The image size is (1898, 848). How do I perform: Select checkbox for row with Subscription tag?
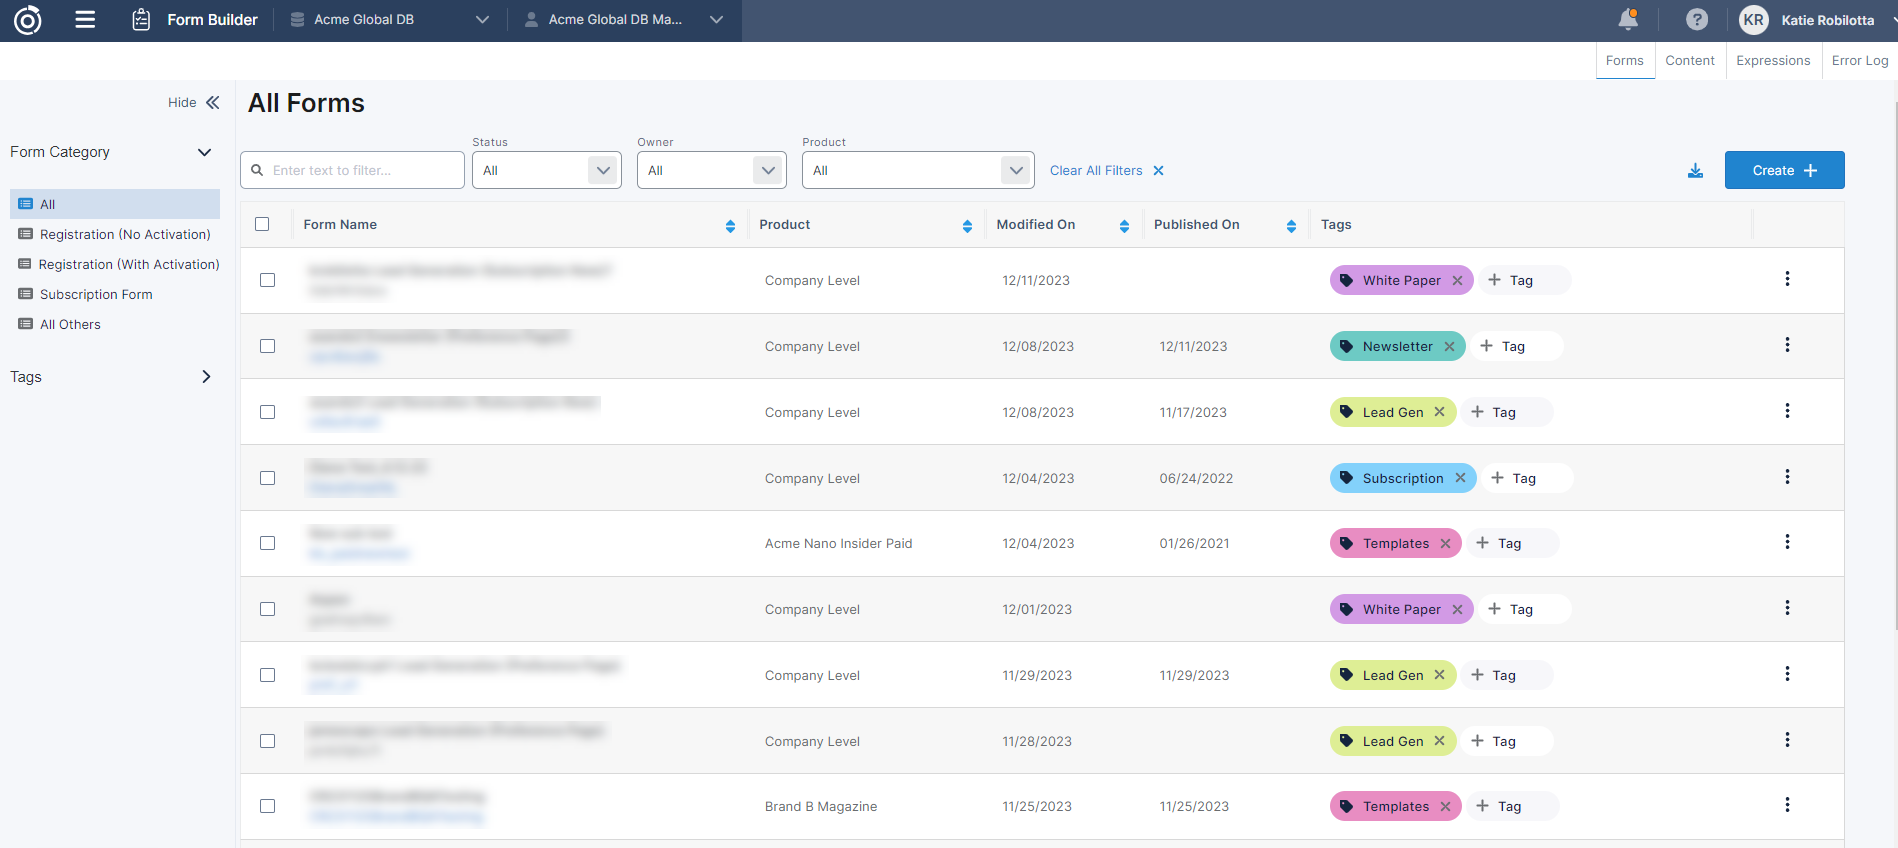(267, 478)
